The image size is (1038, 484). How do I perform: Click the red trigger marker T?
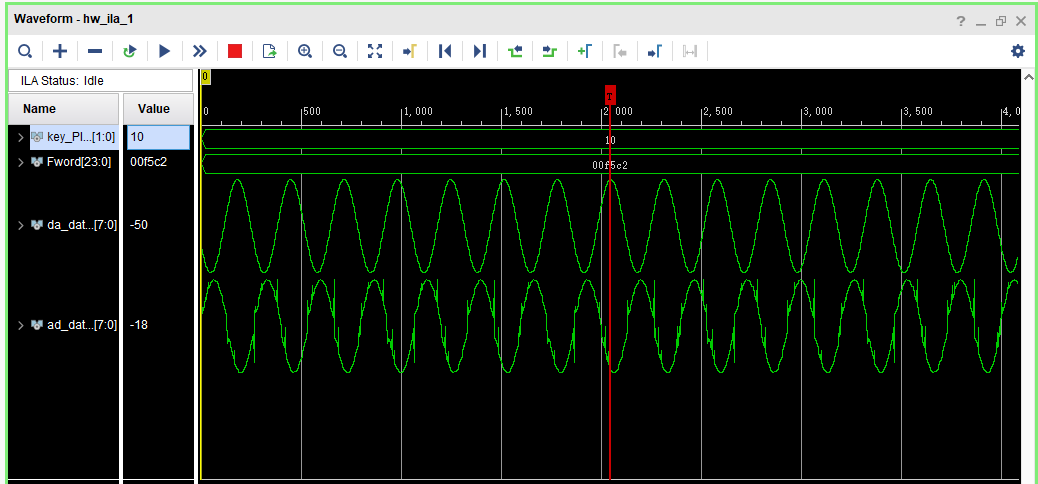(610, 95)
